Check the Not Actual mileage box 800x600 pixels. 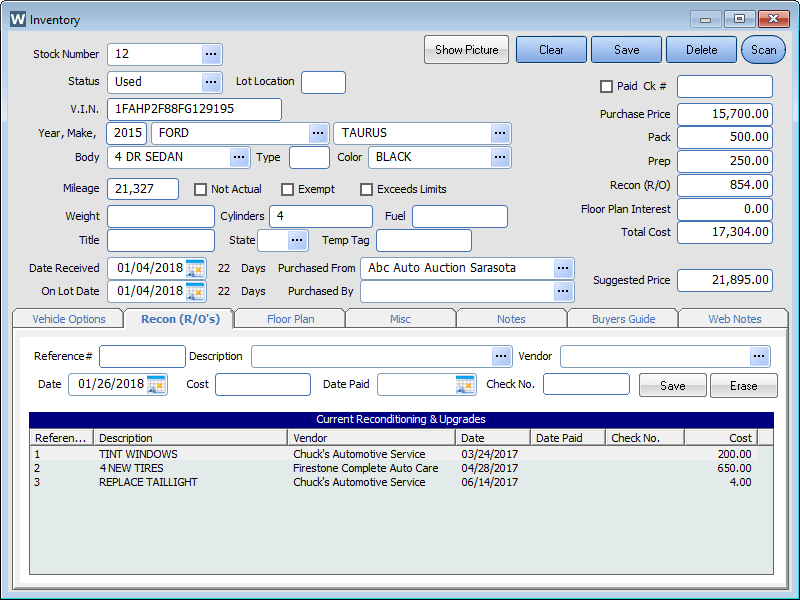coord(200,189)
